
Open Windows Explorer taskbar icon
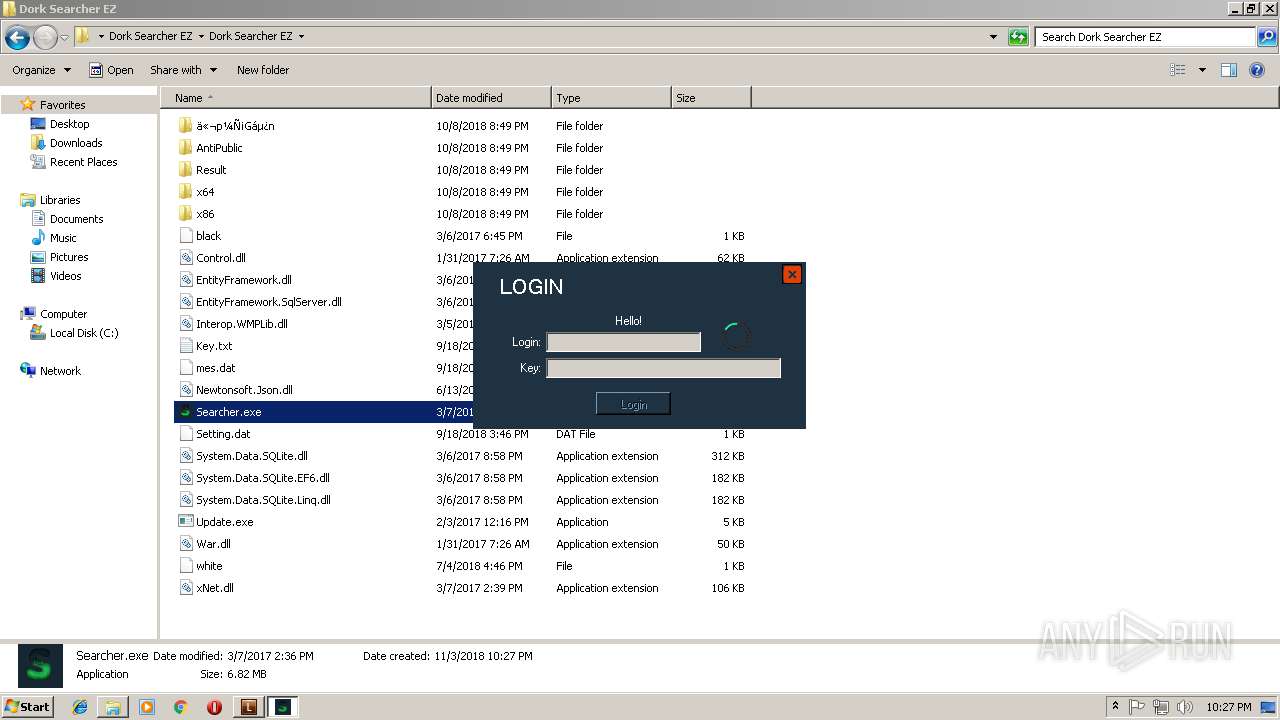coord(113,707)
